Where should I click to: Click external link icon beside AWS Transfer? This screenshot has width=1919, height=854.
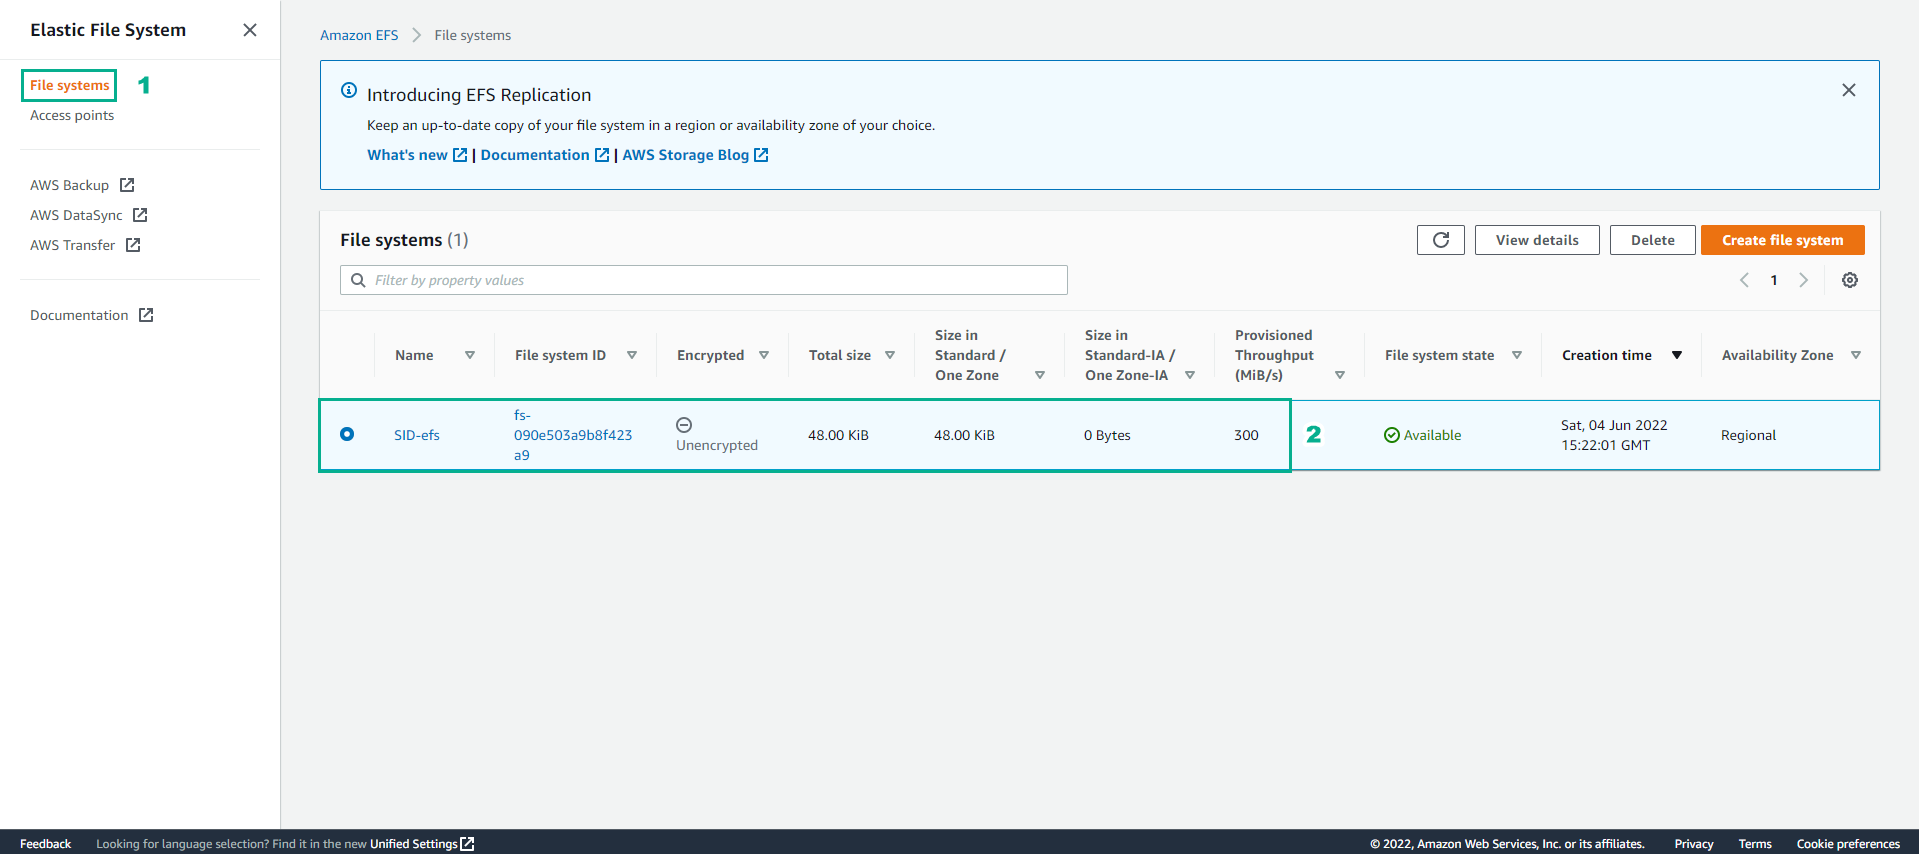(x=133, y=245)
